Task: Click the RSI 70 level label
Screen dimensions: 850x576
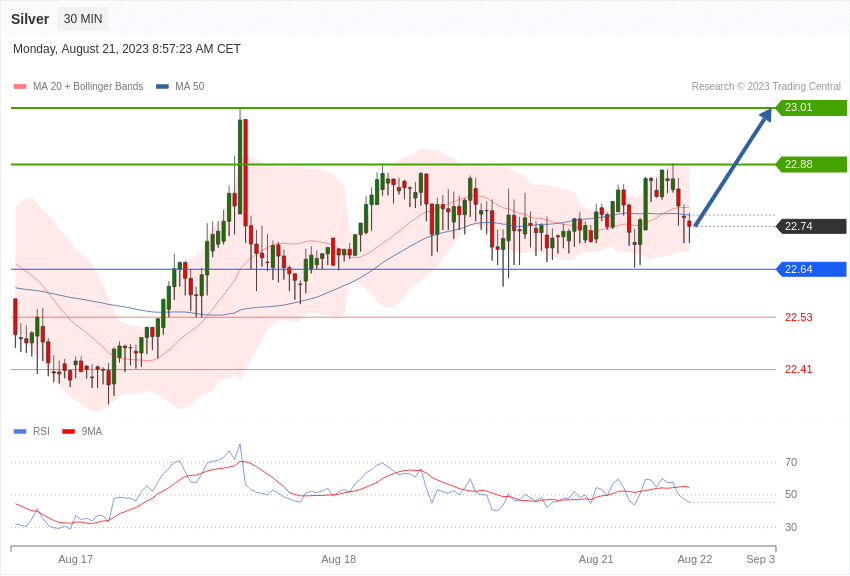Action: click(791, 462)
